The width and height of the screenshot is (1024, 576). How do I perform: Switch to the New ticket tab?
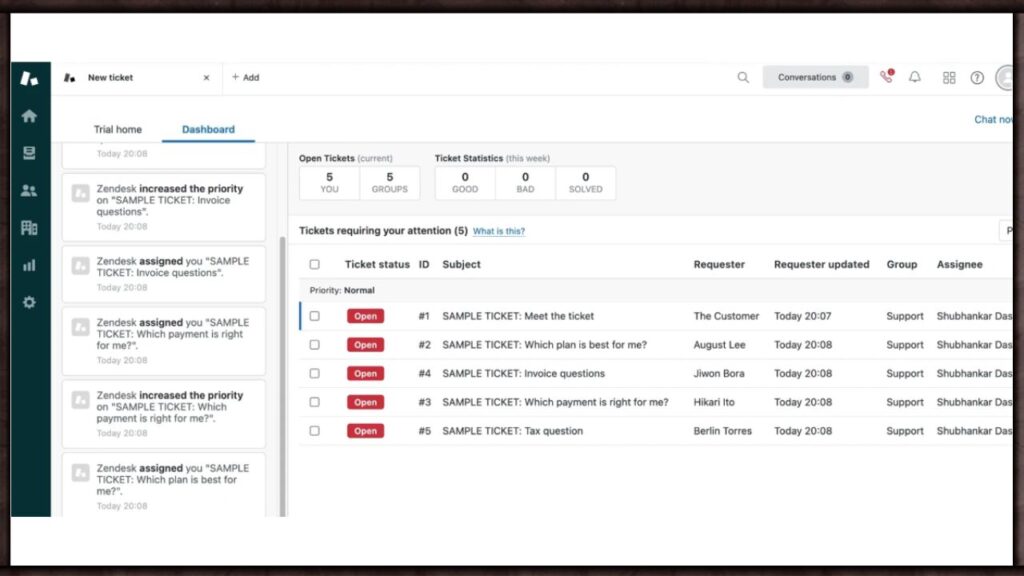point(136,78)
